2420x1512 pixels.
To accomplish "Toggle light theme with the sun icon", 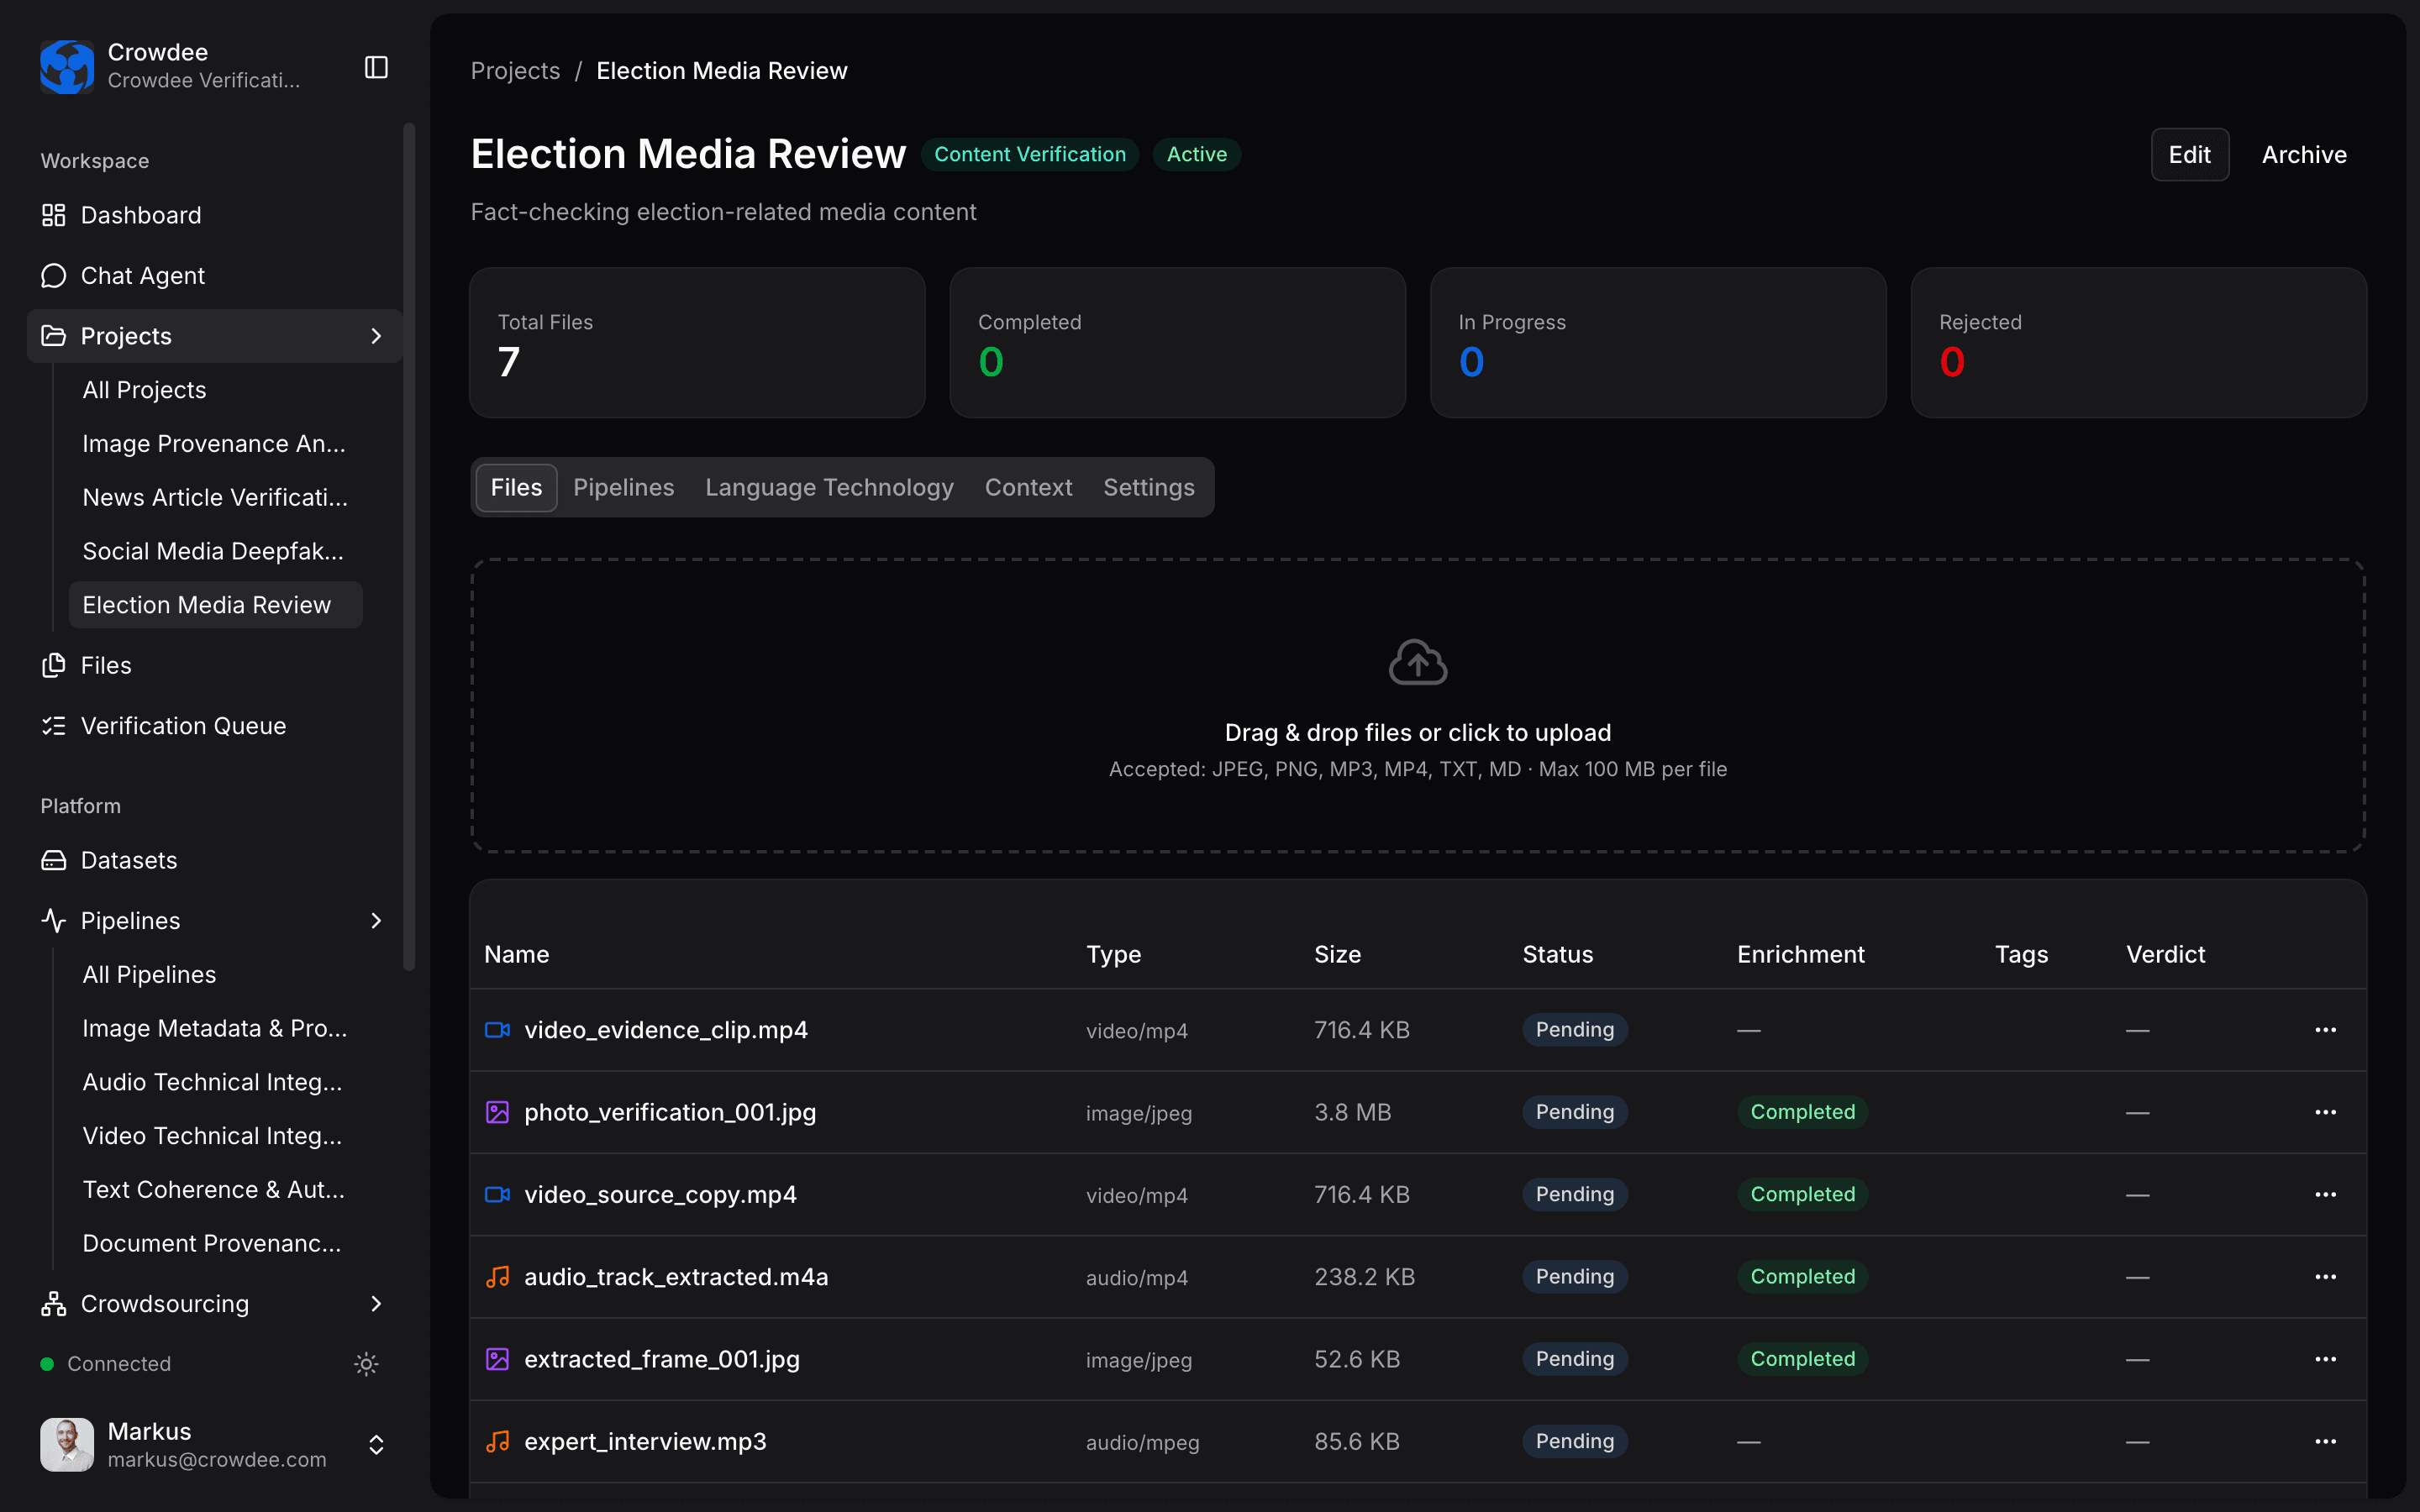I will click(x=366, y=1364).
